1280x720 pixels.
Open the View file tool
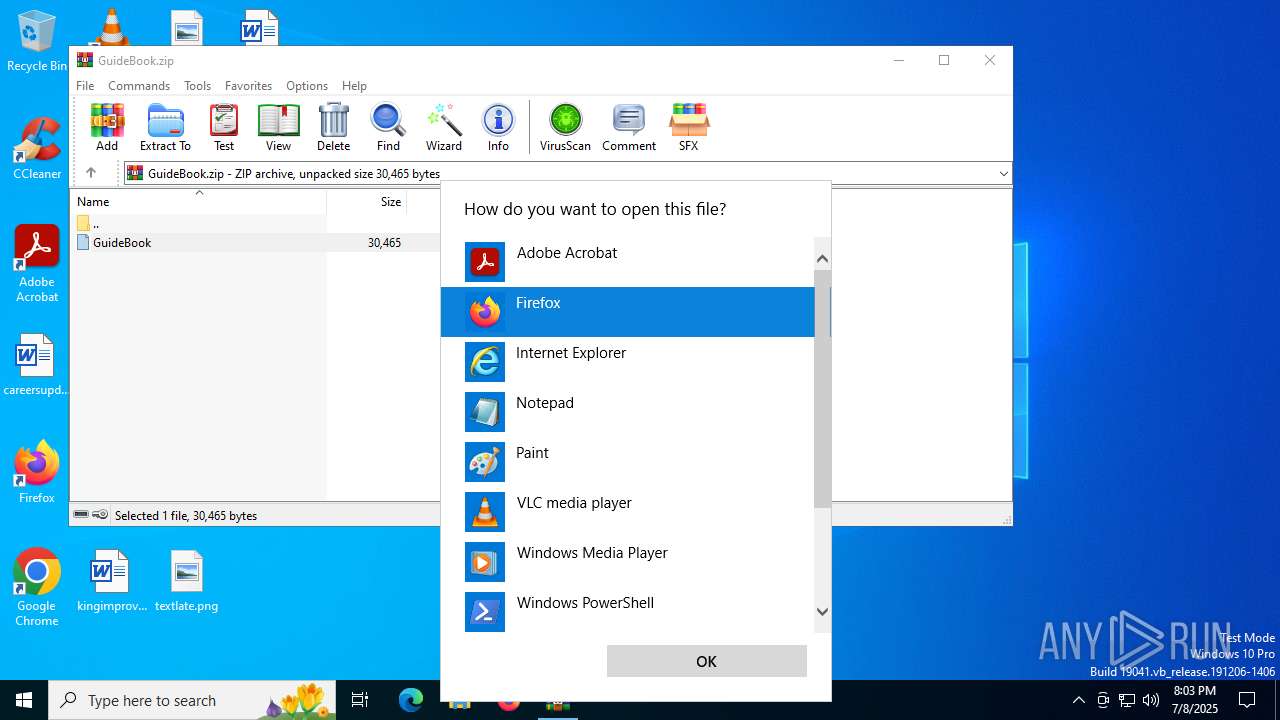click(278, 127)
